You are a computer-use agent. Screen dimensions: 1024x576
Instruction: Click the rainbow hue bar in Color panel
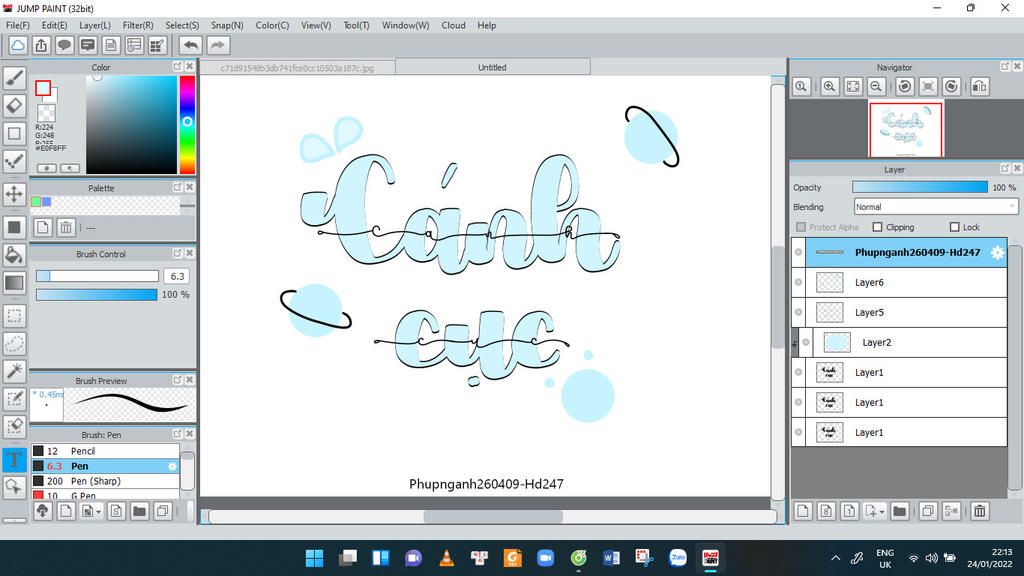tap(187, 125)
